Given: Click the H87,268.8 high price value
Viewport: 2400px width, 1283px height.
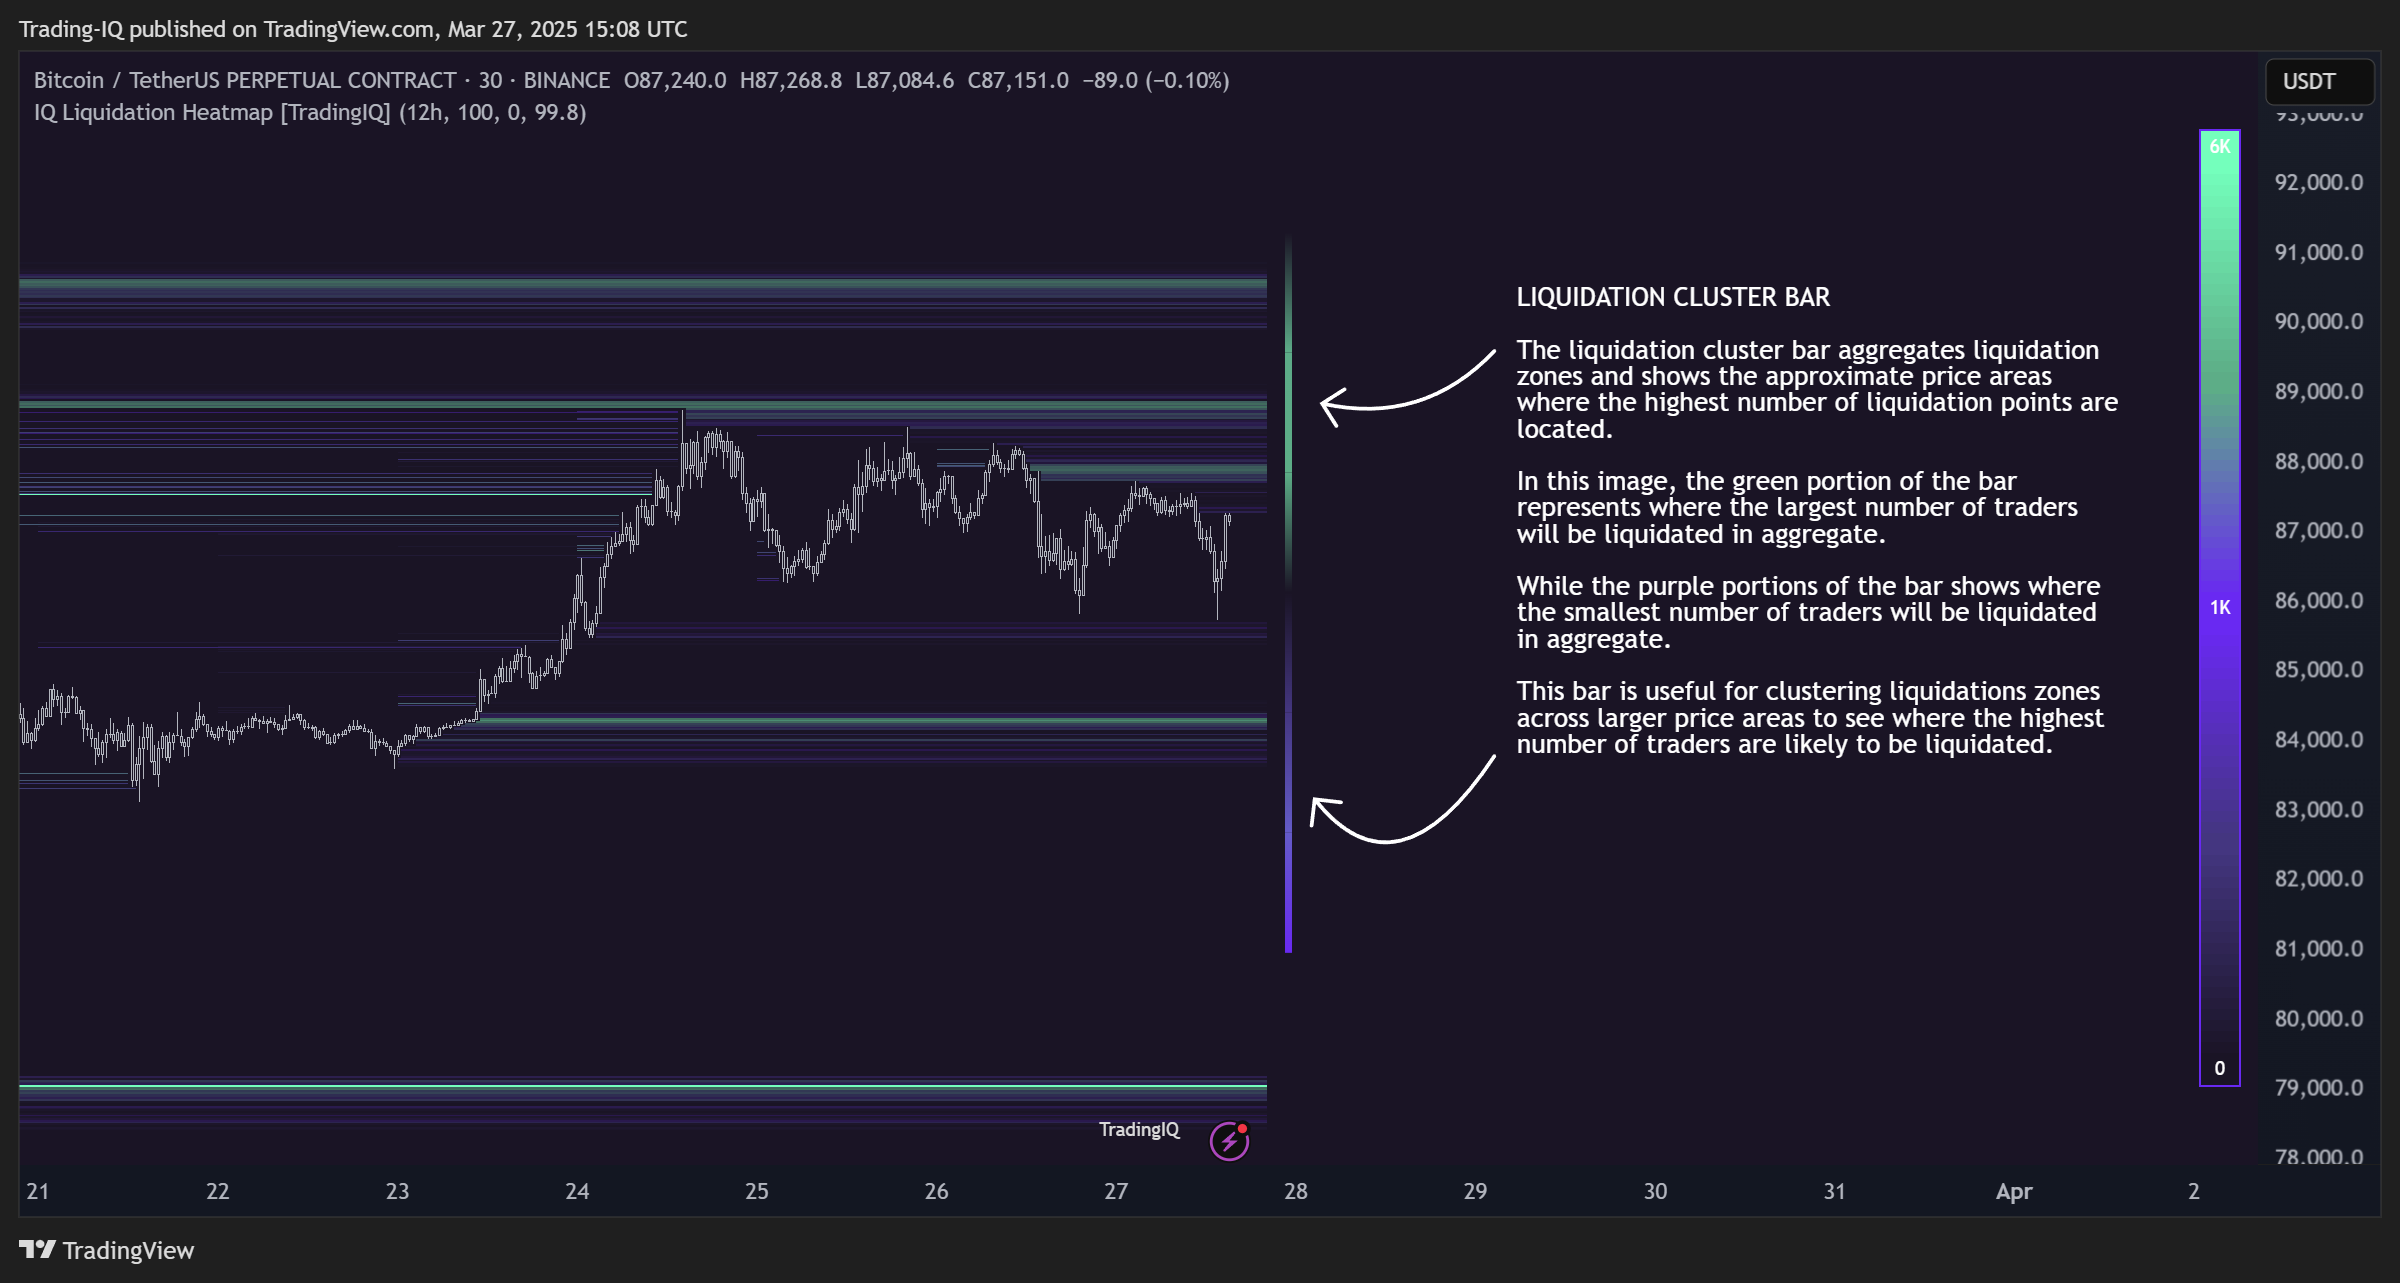Looking at the screenshot, I should (791, 80).
